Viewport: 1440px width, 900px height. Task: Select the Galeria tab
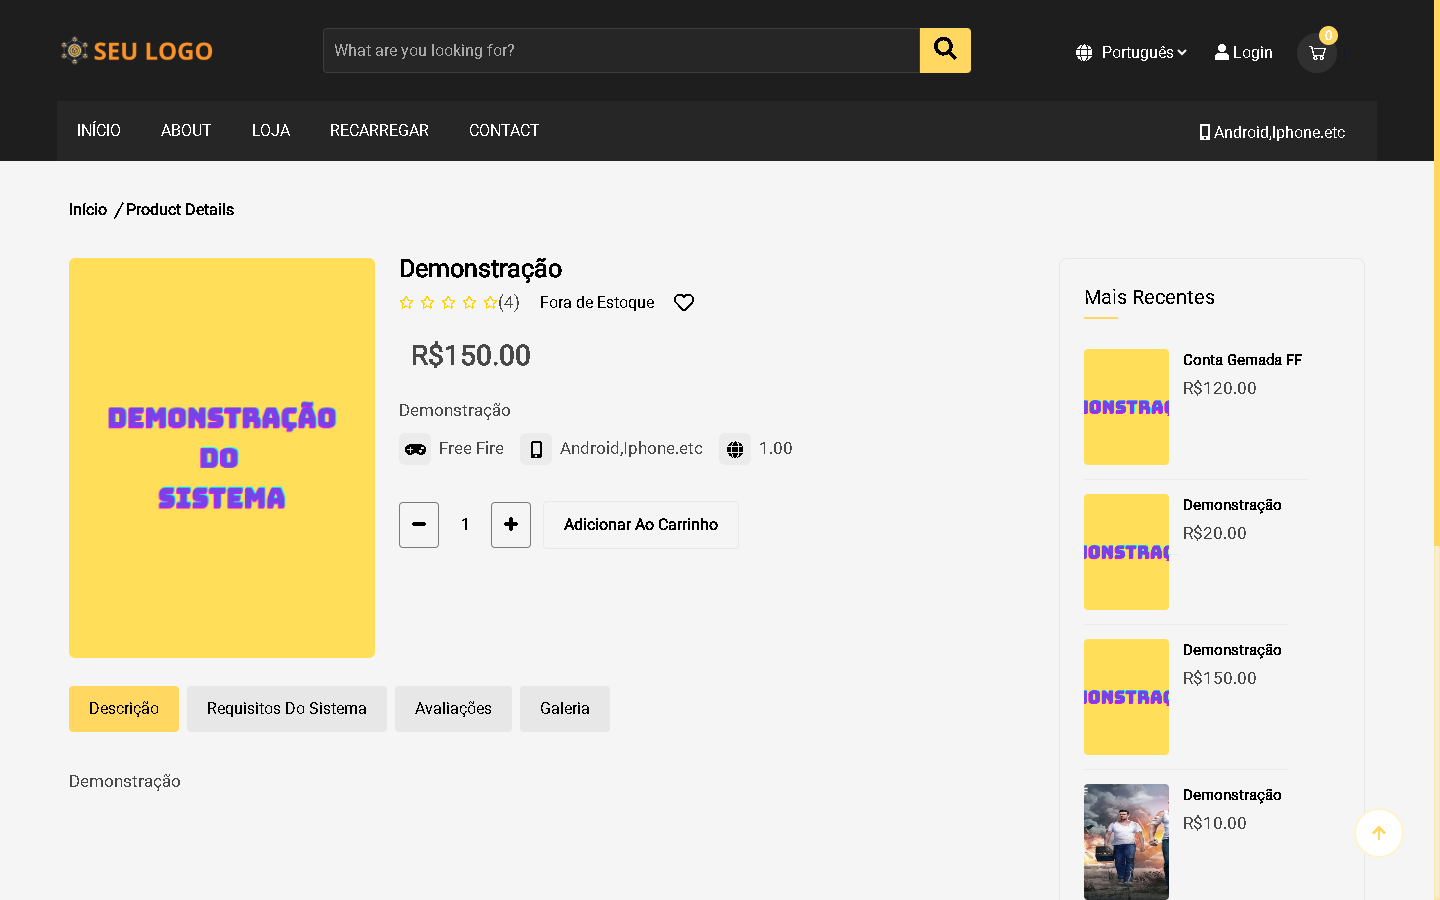tap(564, 709)
